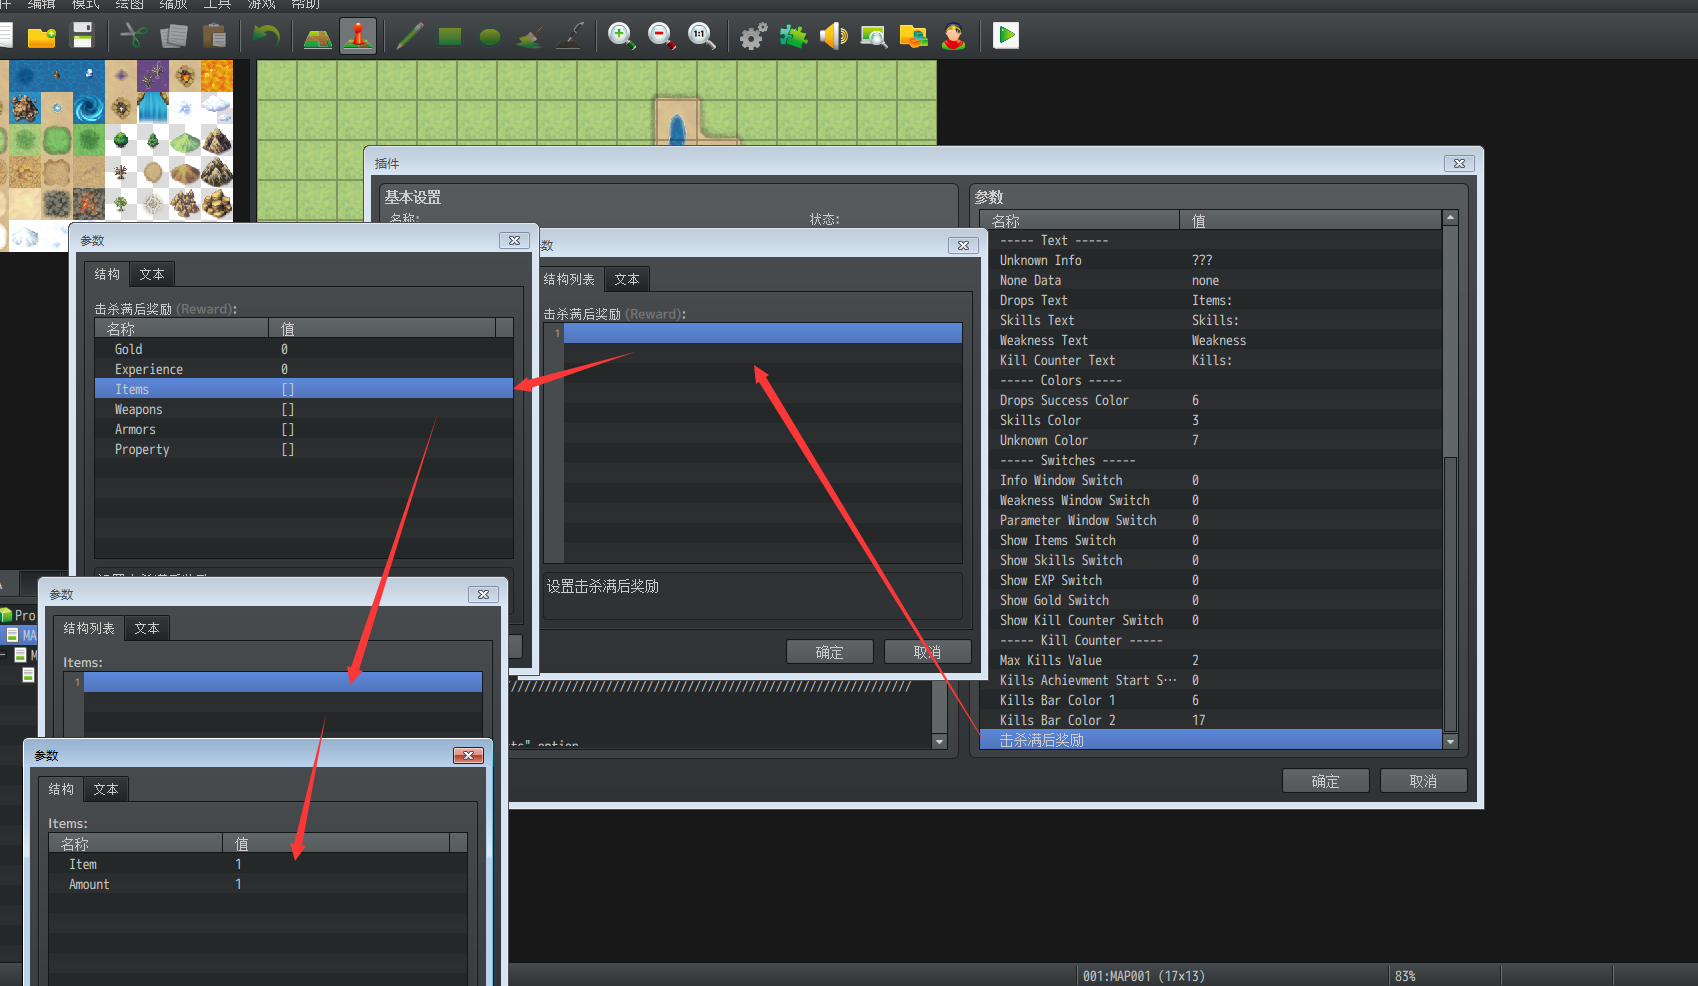This screenshot has width=1698, height=986.
Task: Select the Ellipse drawing tool
Action: pyautogui.click(x=490, y=37)
